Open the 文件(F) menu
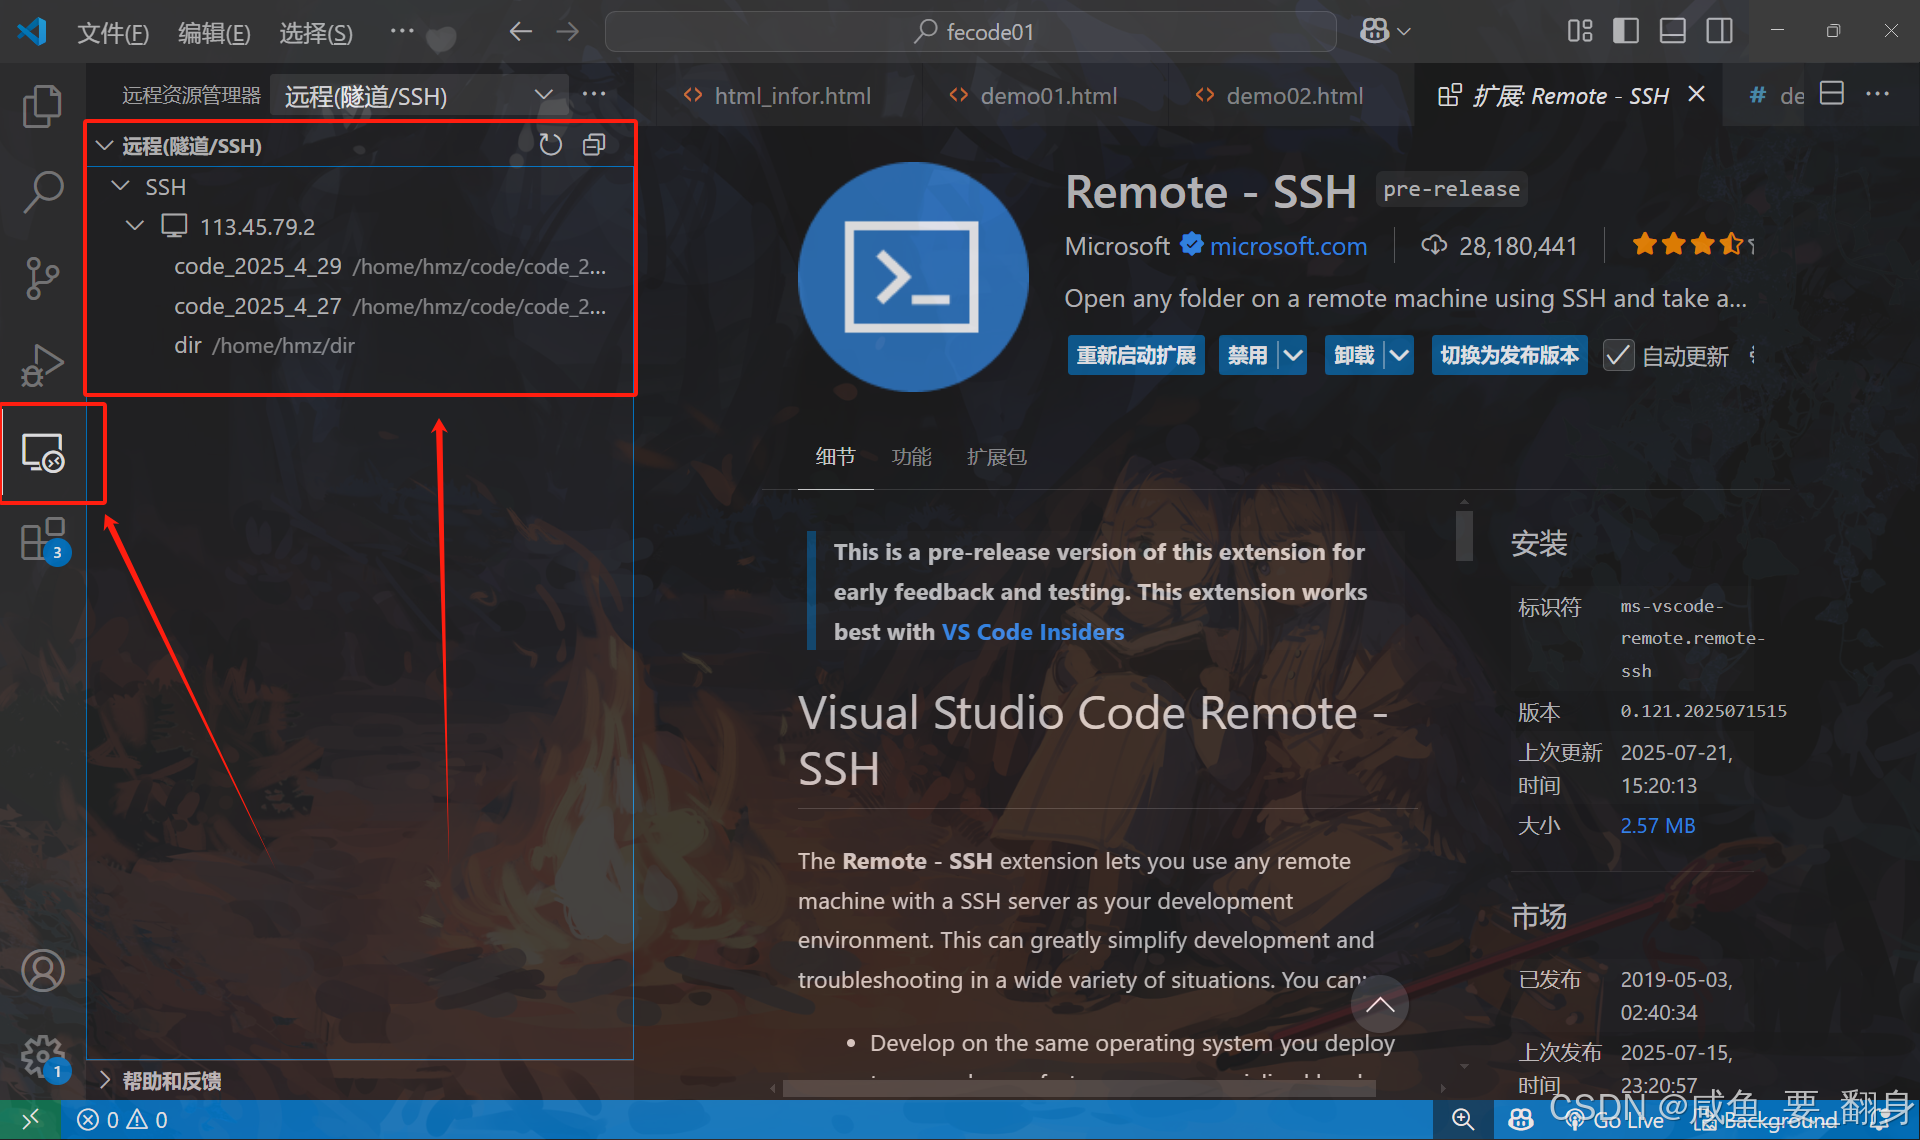Viewport: 1920px width, 1140px height. coord(113,33)
